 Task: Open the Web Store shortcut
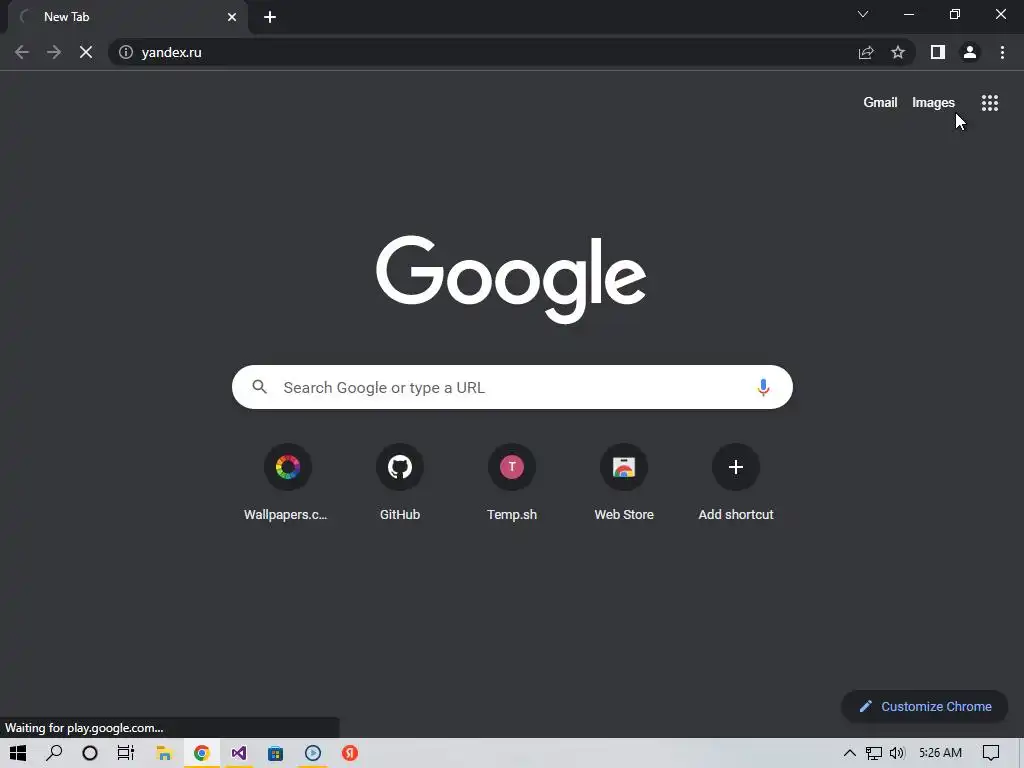[624, 482]
